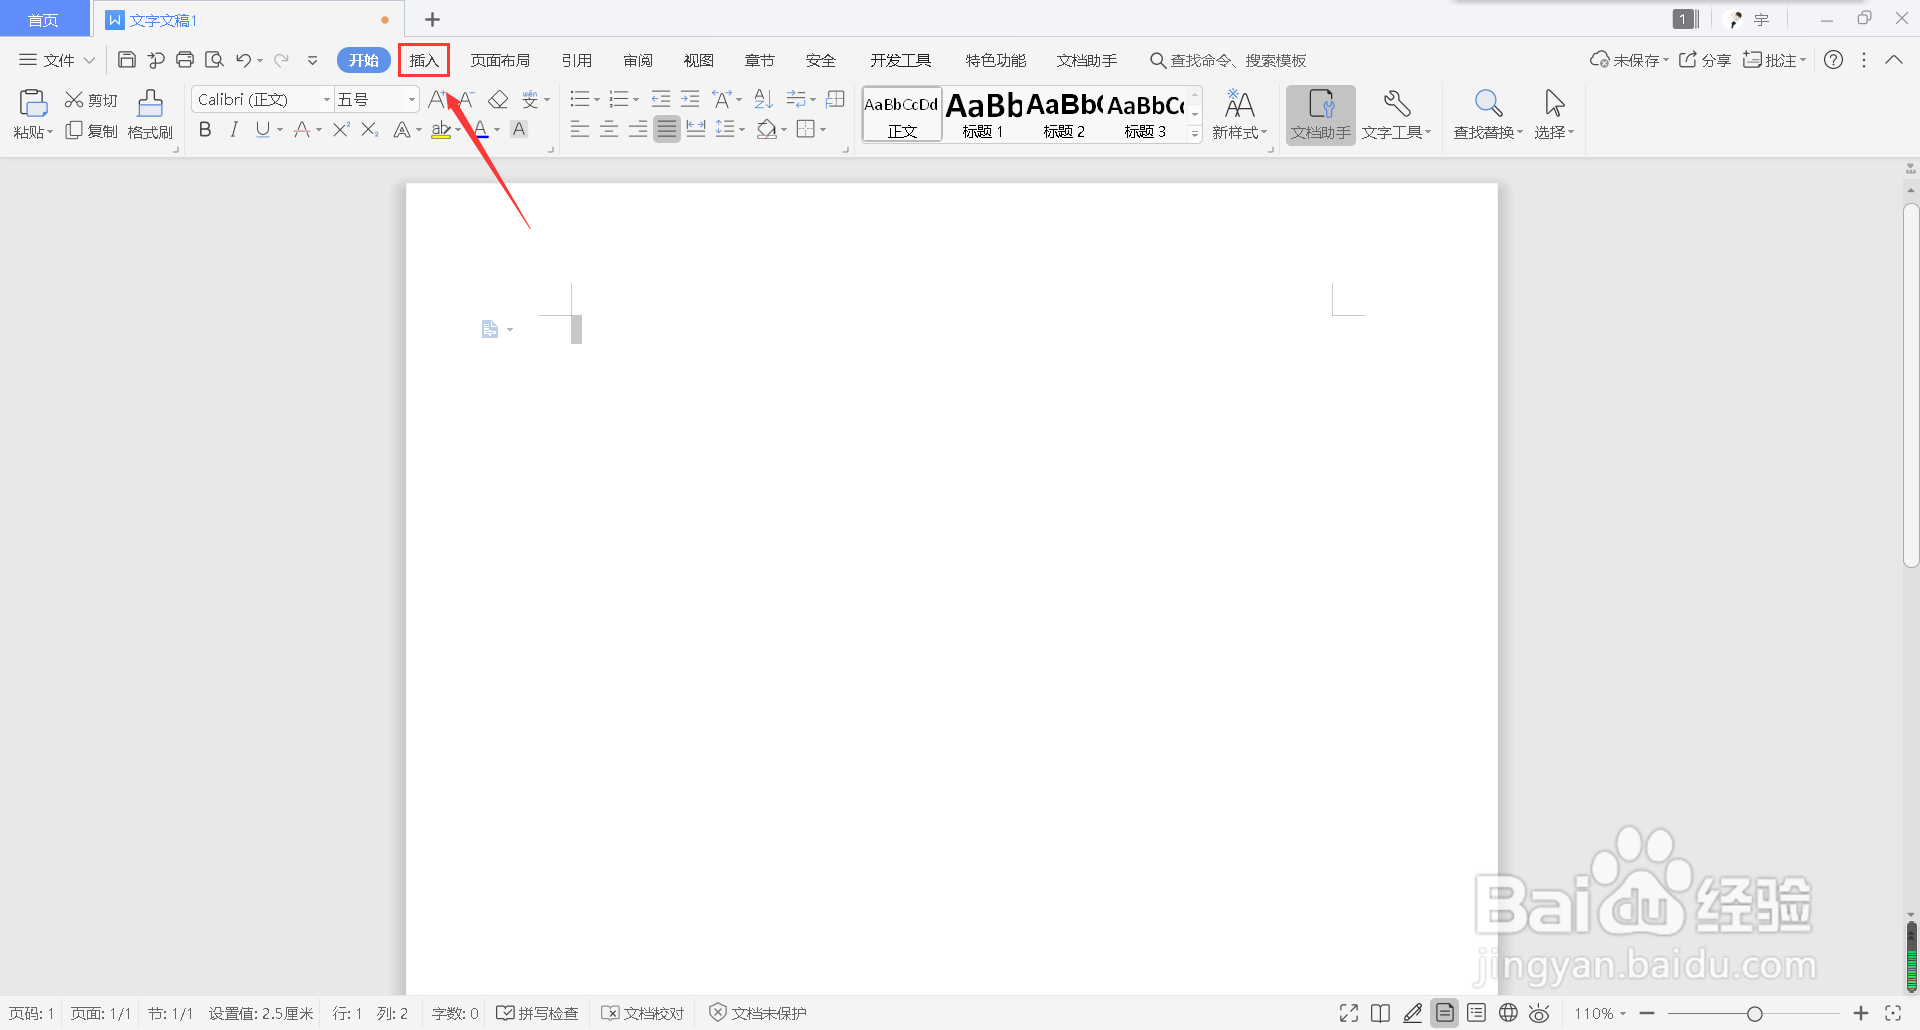Click the Increase Indent icon
Screen dimensions: 1920x1030
pos(690,99)
